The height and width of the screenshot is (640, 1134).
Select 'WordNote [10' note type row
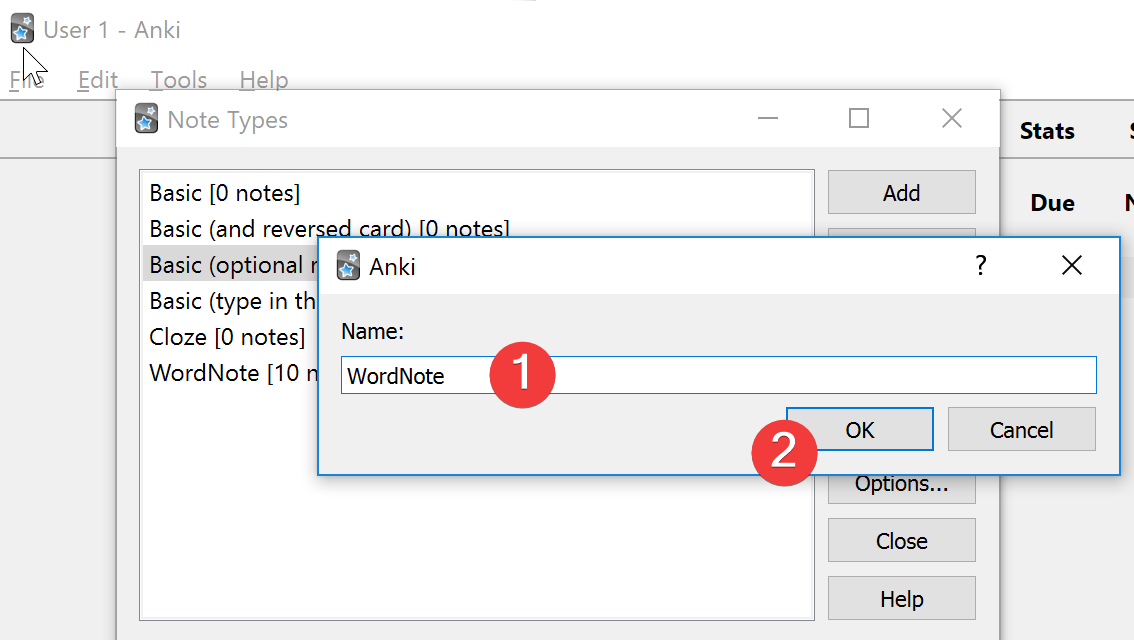pos(231,373)
